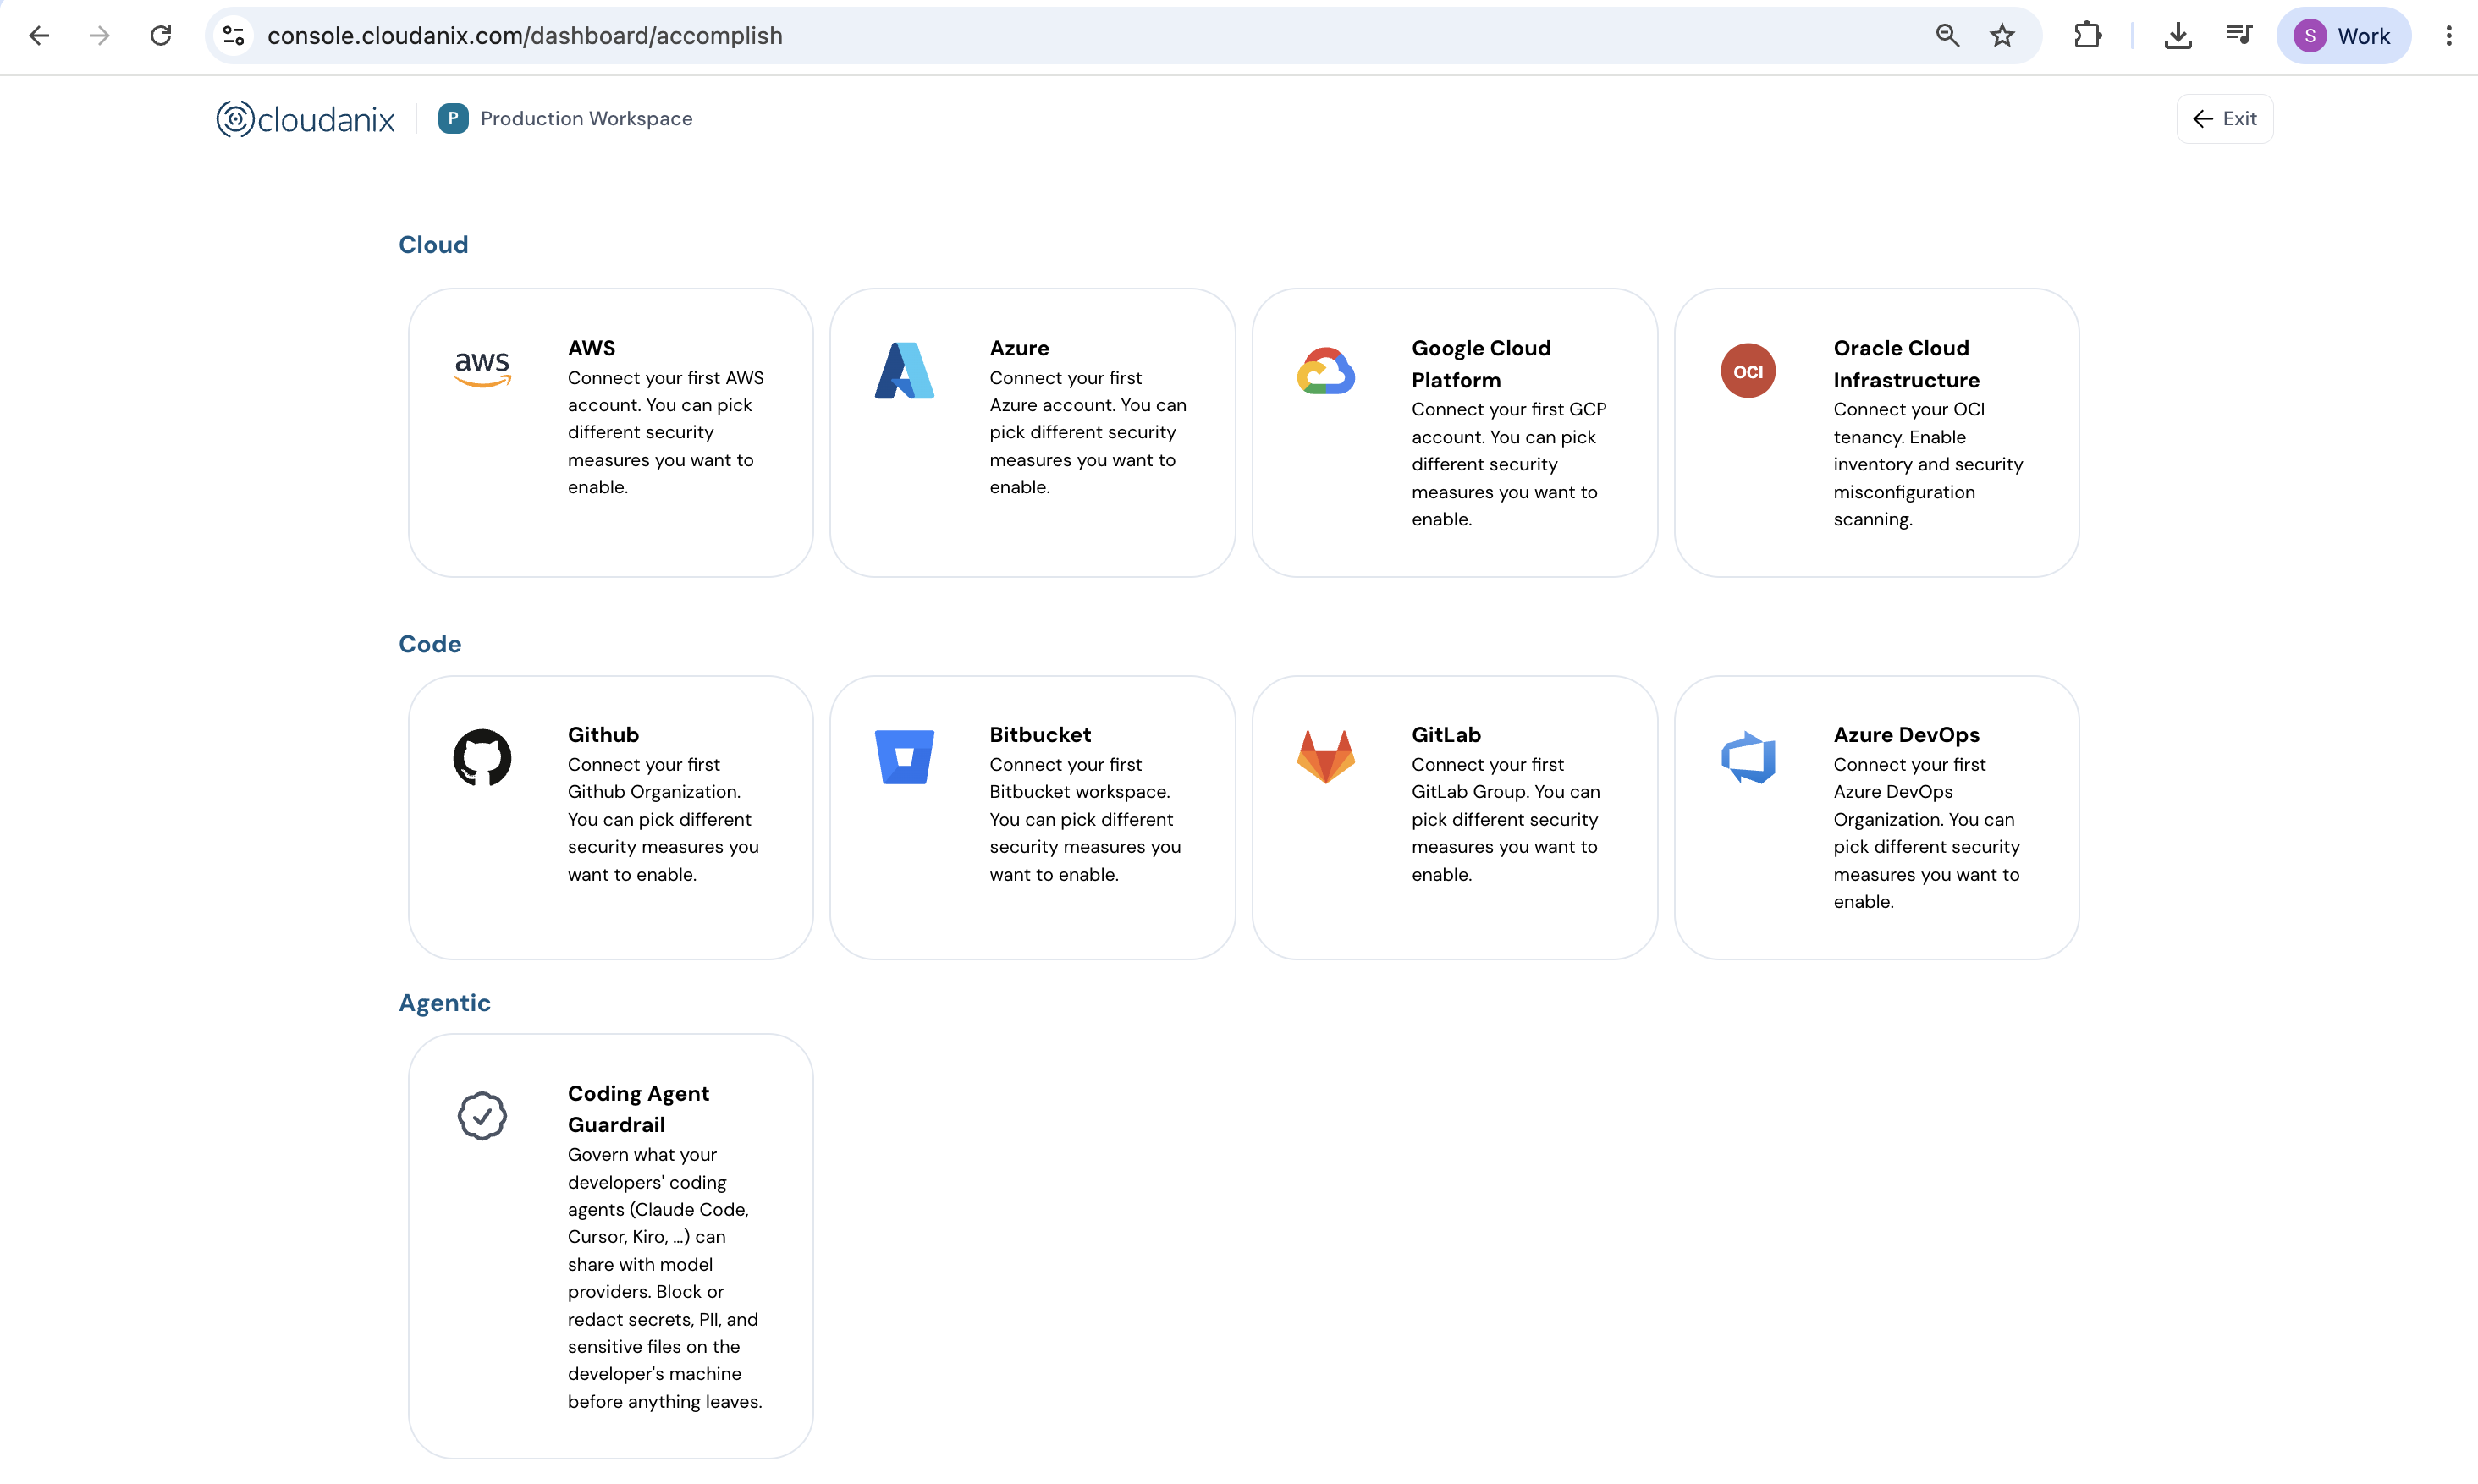Open the Chrome three-dot menu
2478x1484 pixels.
coord(2449,36)
